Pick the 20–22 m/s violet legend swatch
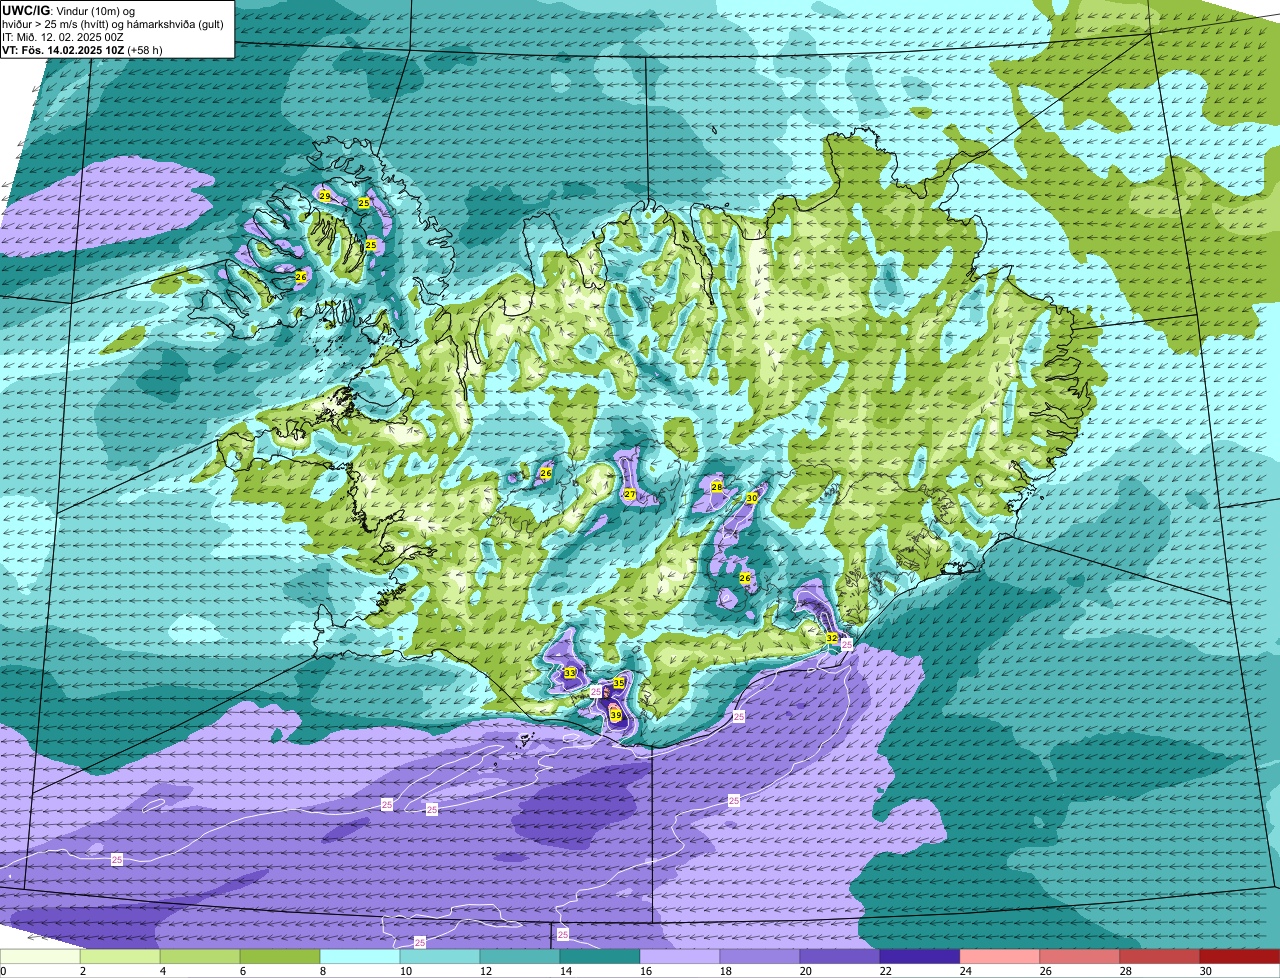The image size is (1280, 978). [x=840, y=957]
